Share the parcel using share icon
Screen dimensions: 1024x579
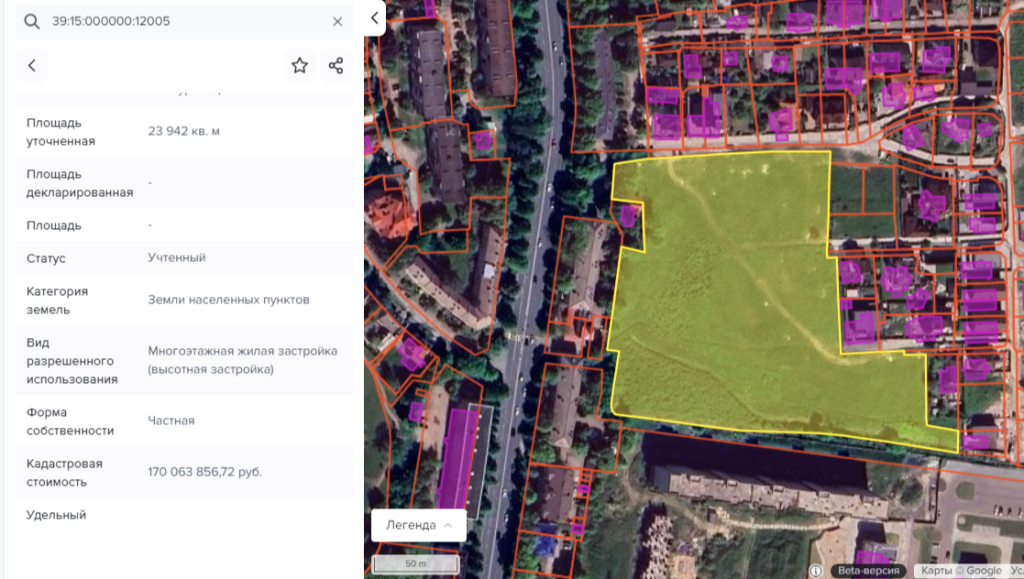[336, 65]
